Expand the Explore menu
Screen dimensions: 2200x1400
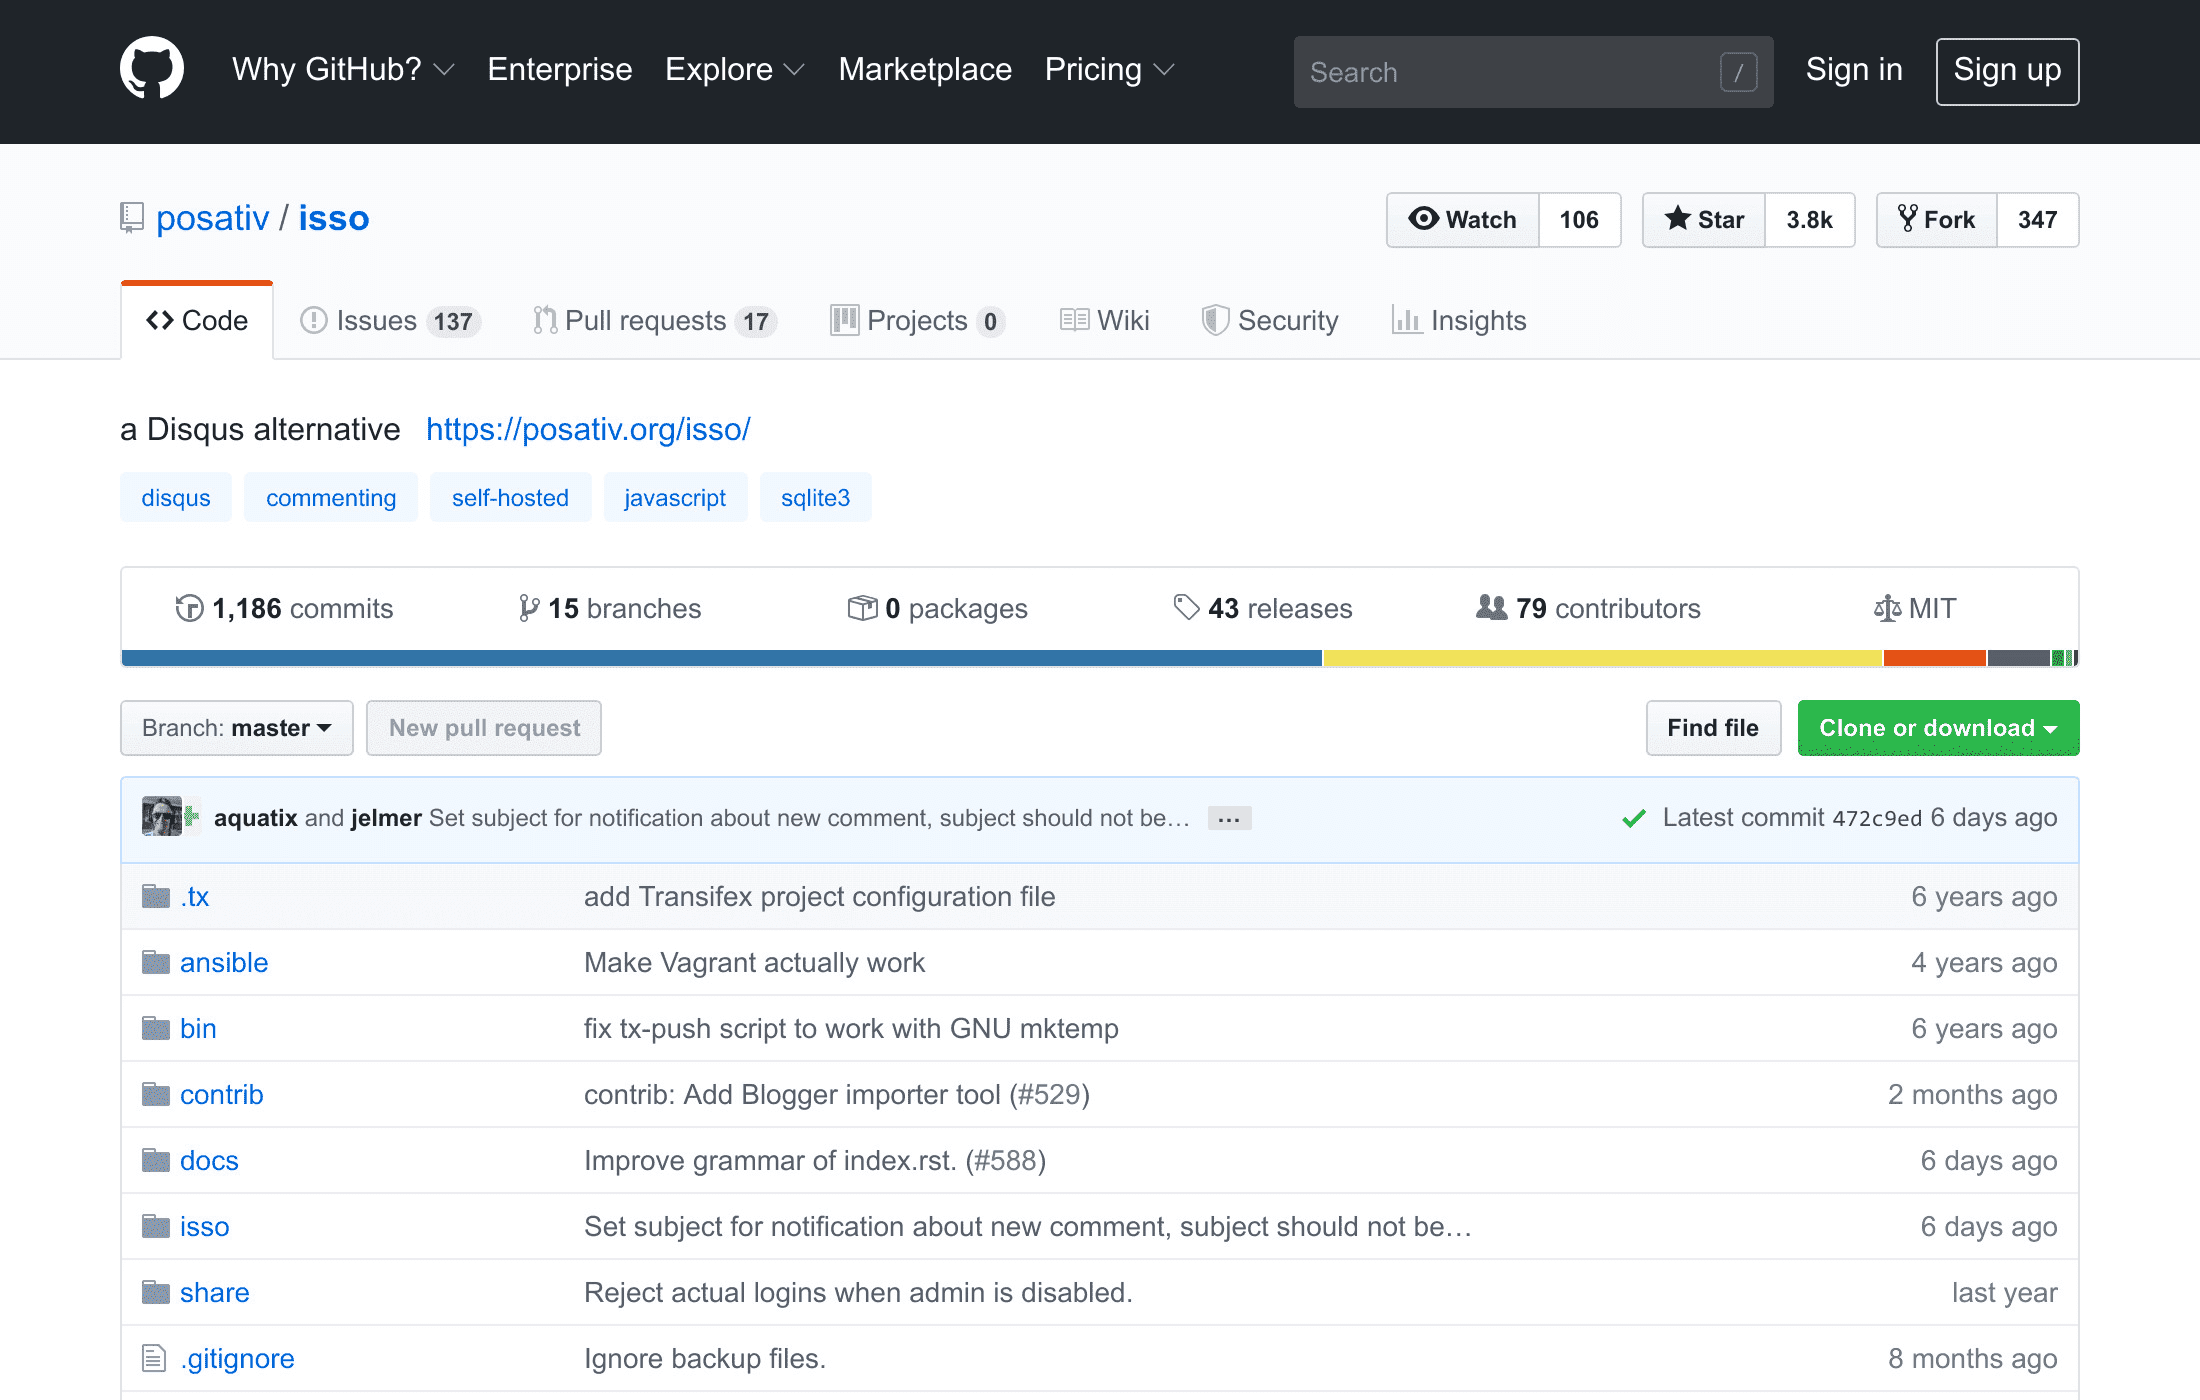click(x=735, y=69)
